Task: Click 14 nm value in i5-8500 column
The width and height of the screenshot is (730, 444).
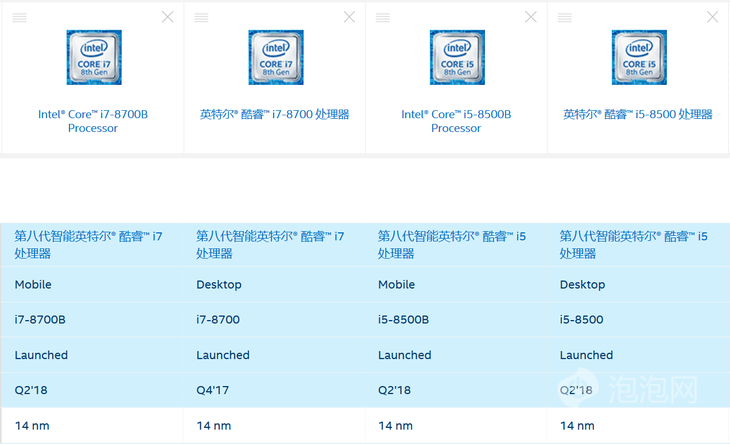Action: tap(577, 425)
